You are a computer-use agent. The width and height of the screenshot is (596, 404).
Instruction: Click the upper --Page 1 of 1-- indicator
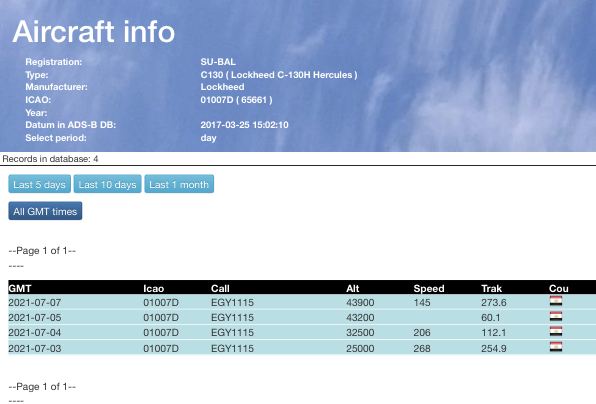pyautogui.click(x=42, y=251)
